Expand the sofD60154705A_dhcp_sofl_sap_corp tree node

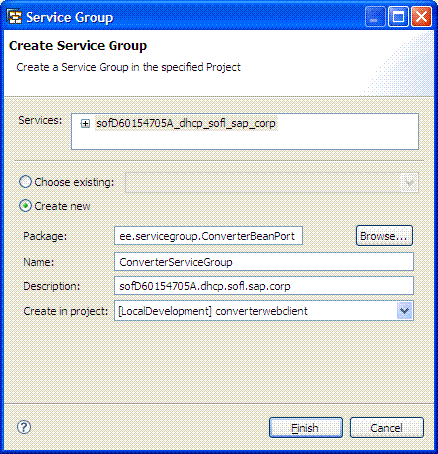[x=85, y=124]
